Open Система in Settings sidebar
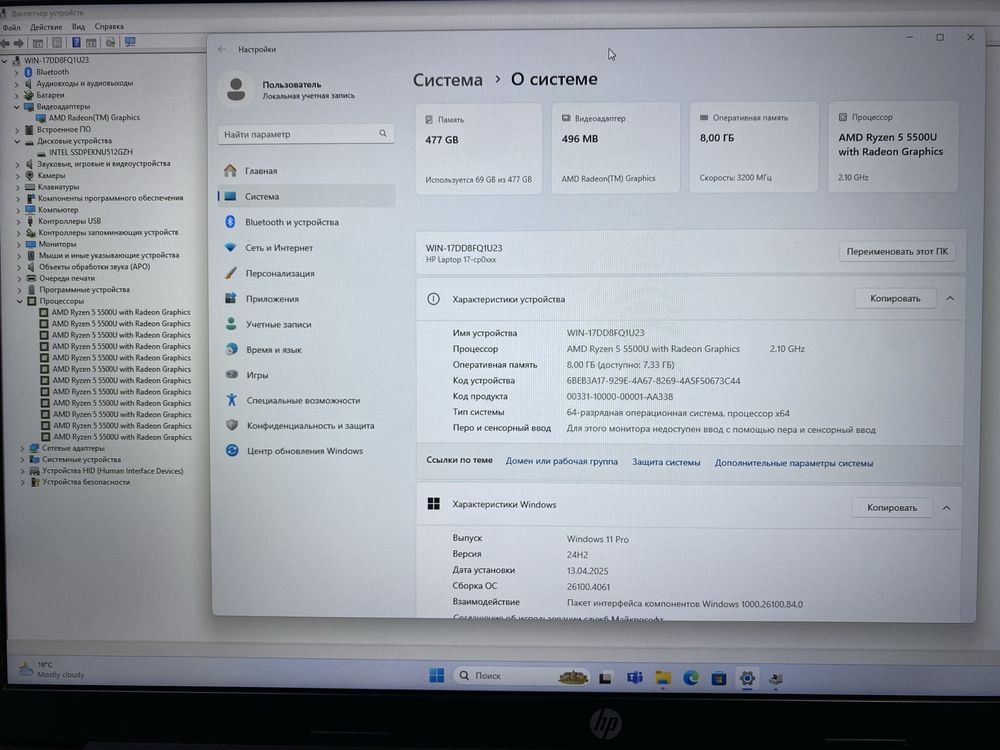 coord(305,196)
